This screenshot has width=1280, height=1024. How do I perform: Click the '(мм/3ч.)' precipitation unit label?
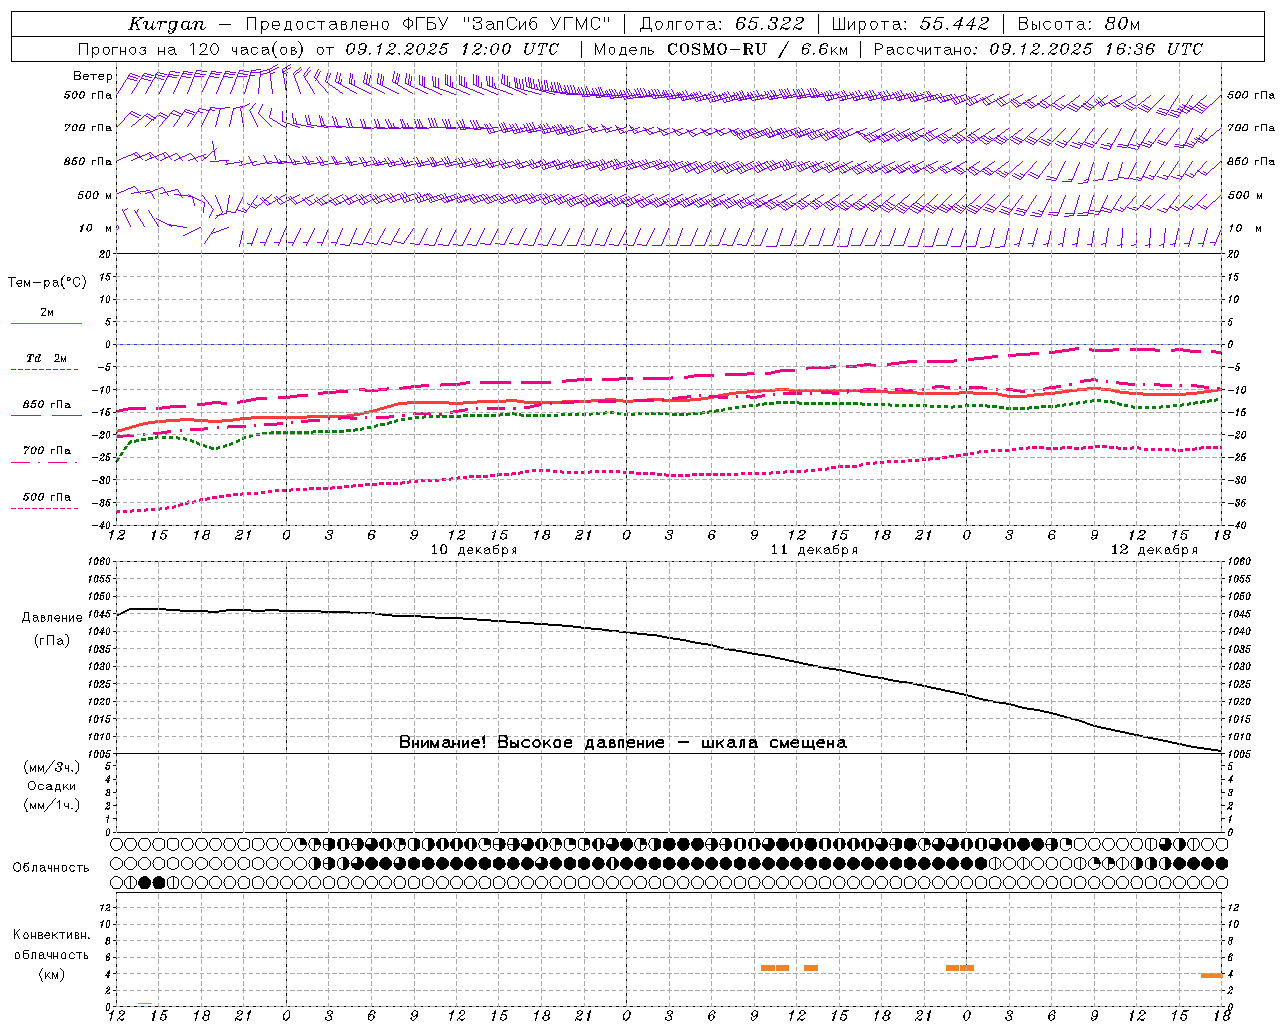click(52, 767)
